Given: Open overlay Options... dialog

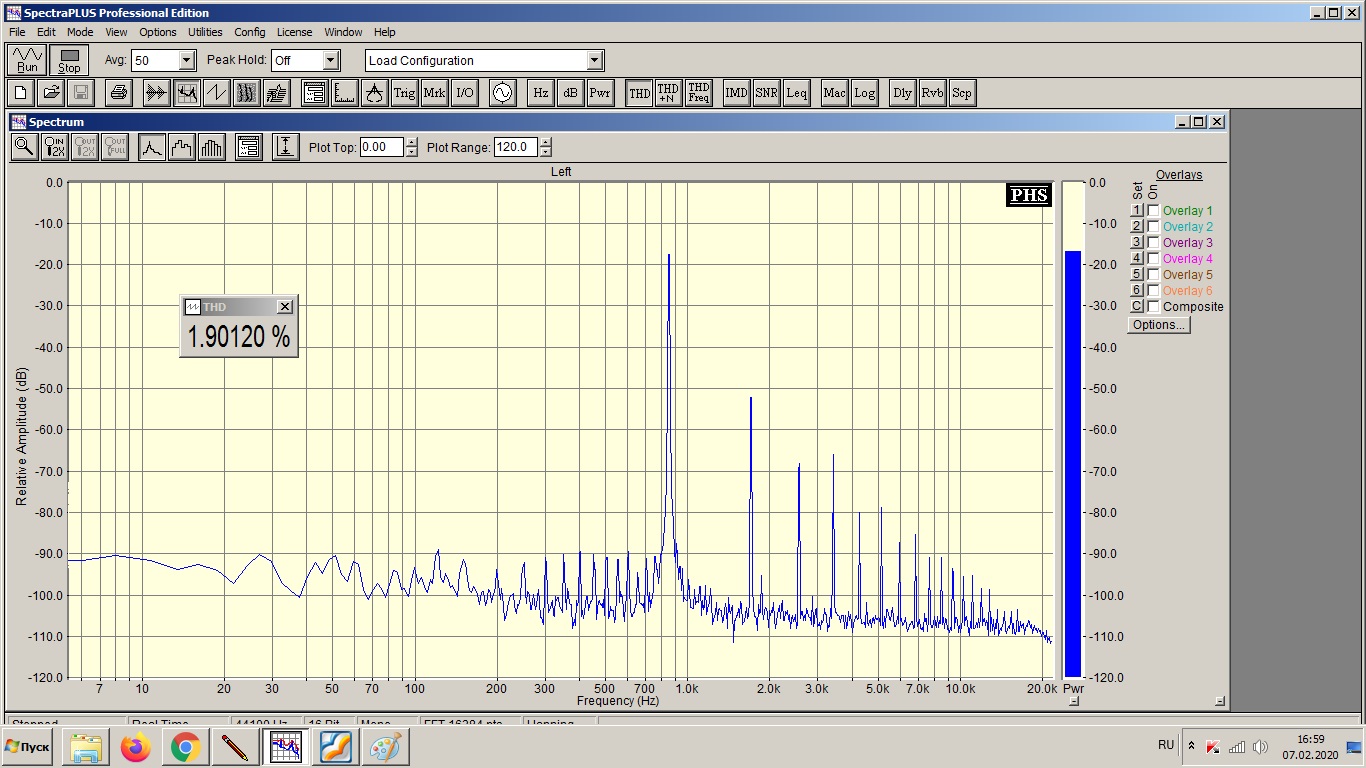Looking at the screenshot, I should pos(1159,325).
